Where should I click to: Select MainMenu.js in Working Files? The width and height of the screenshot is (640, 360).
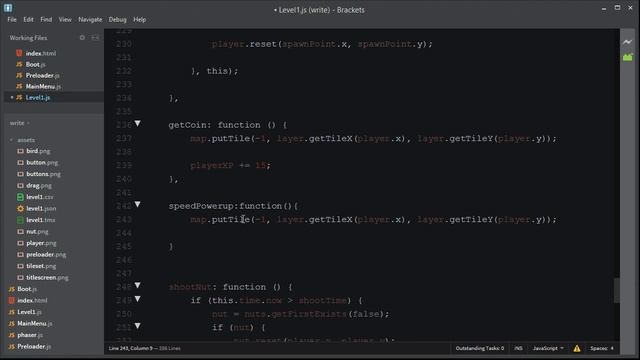coord(43,86)
